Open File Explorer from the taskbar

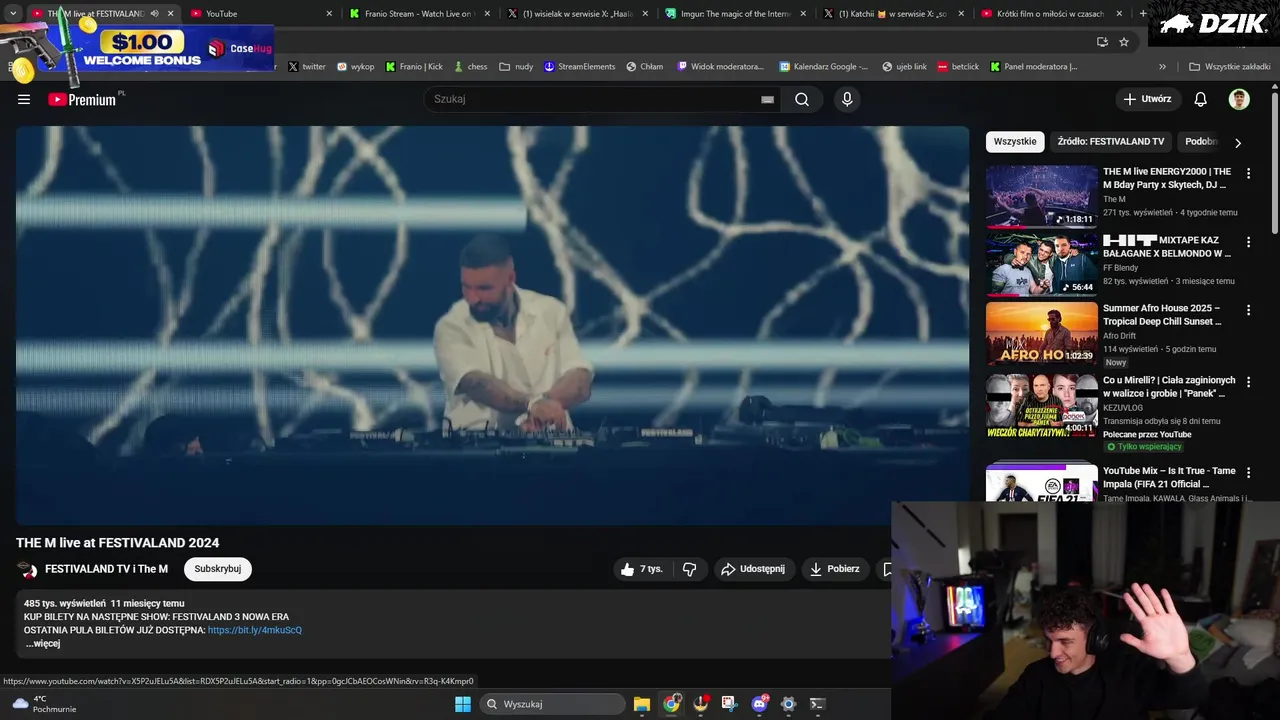tap(642, 704)
